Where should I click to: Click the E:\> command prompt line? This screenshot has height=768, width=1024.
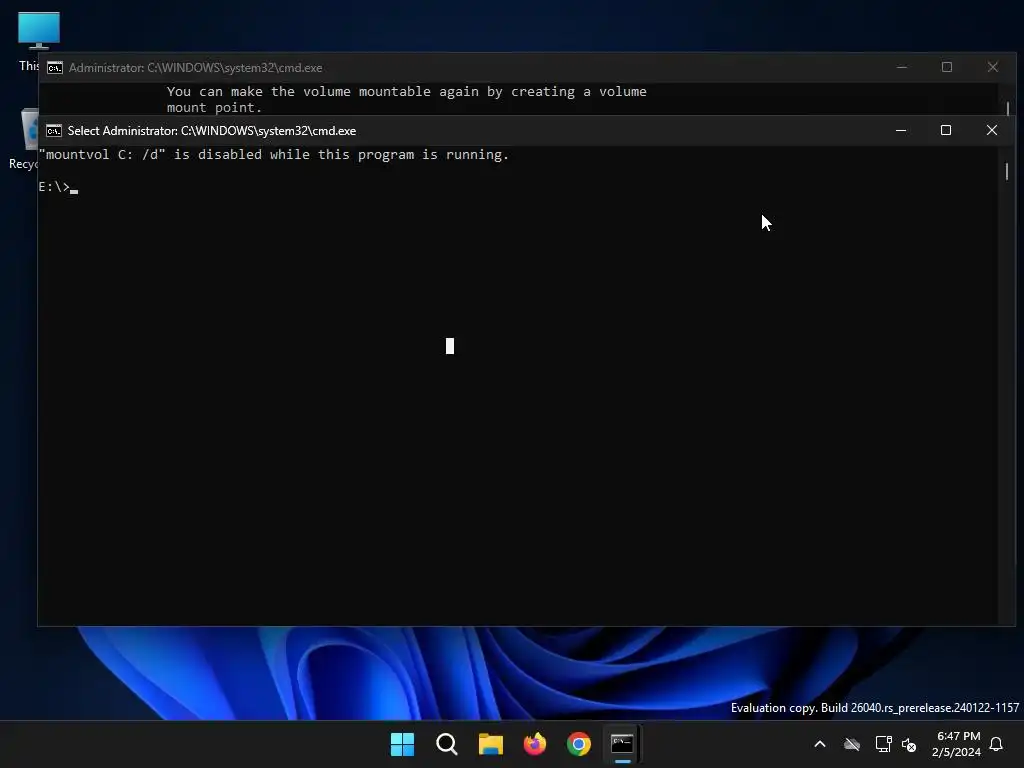click(x=58, y=187)
